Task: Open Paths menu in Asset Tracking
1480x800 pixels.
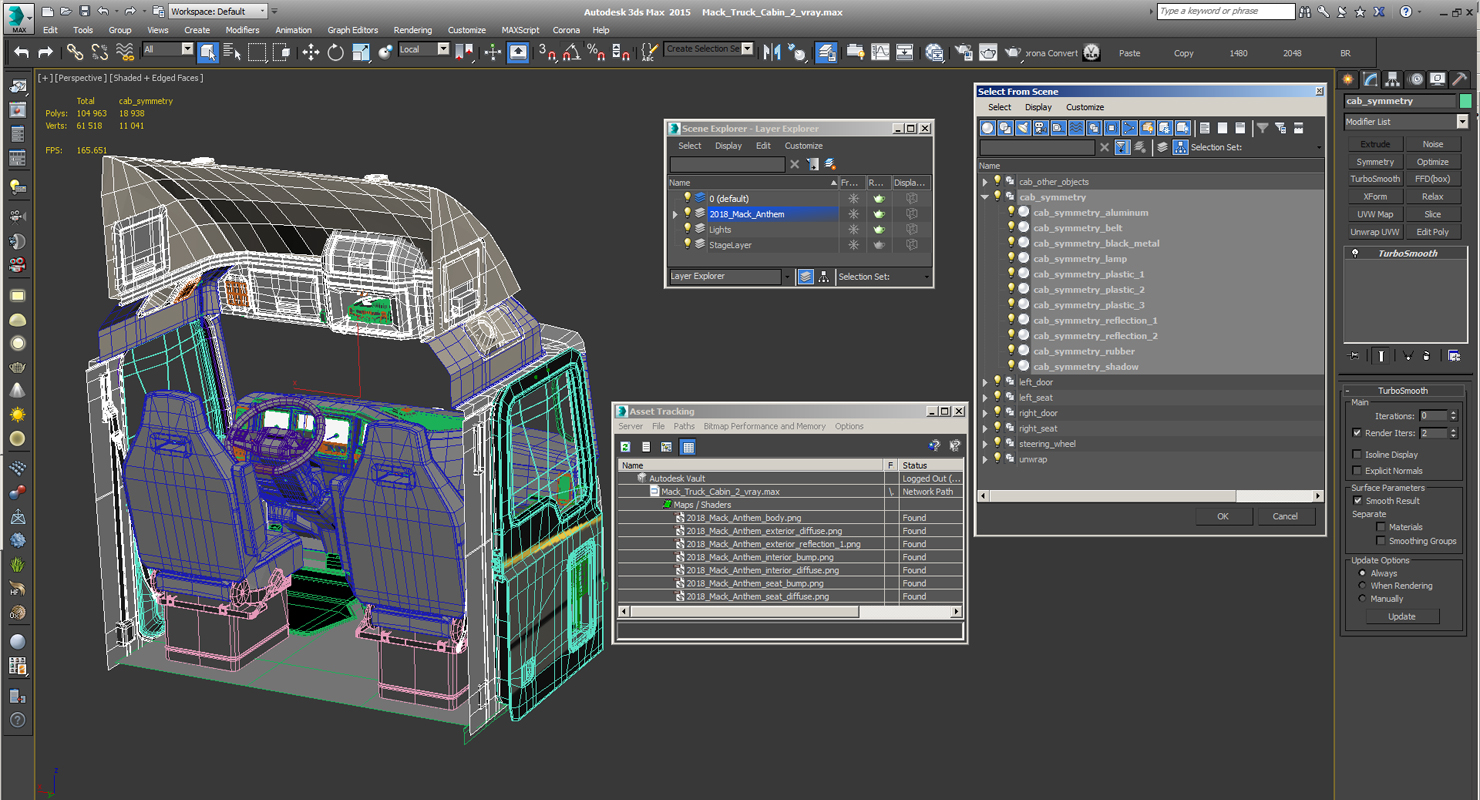Action: [x=684, y=426]
